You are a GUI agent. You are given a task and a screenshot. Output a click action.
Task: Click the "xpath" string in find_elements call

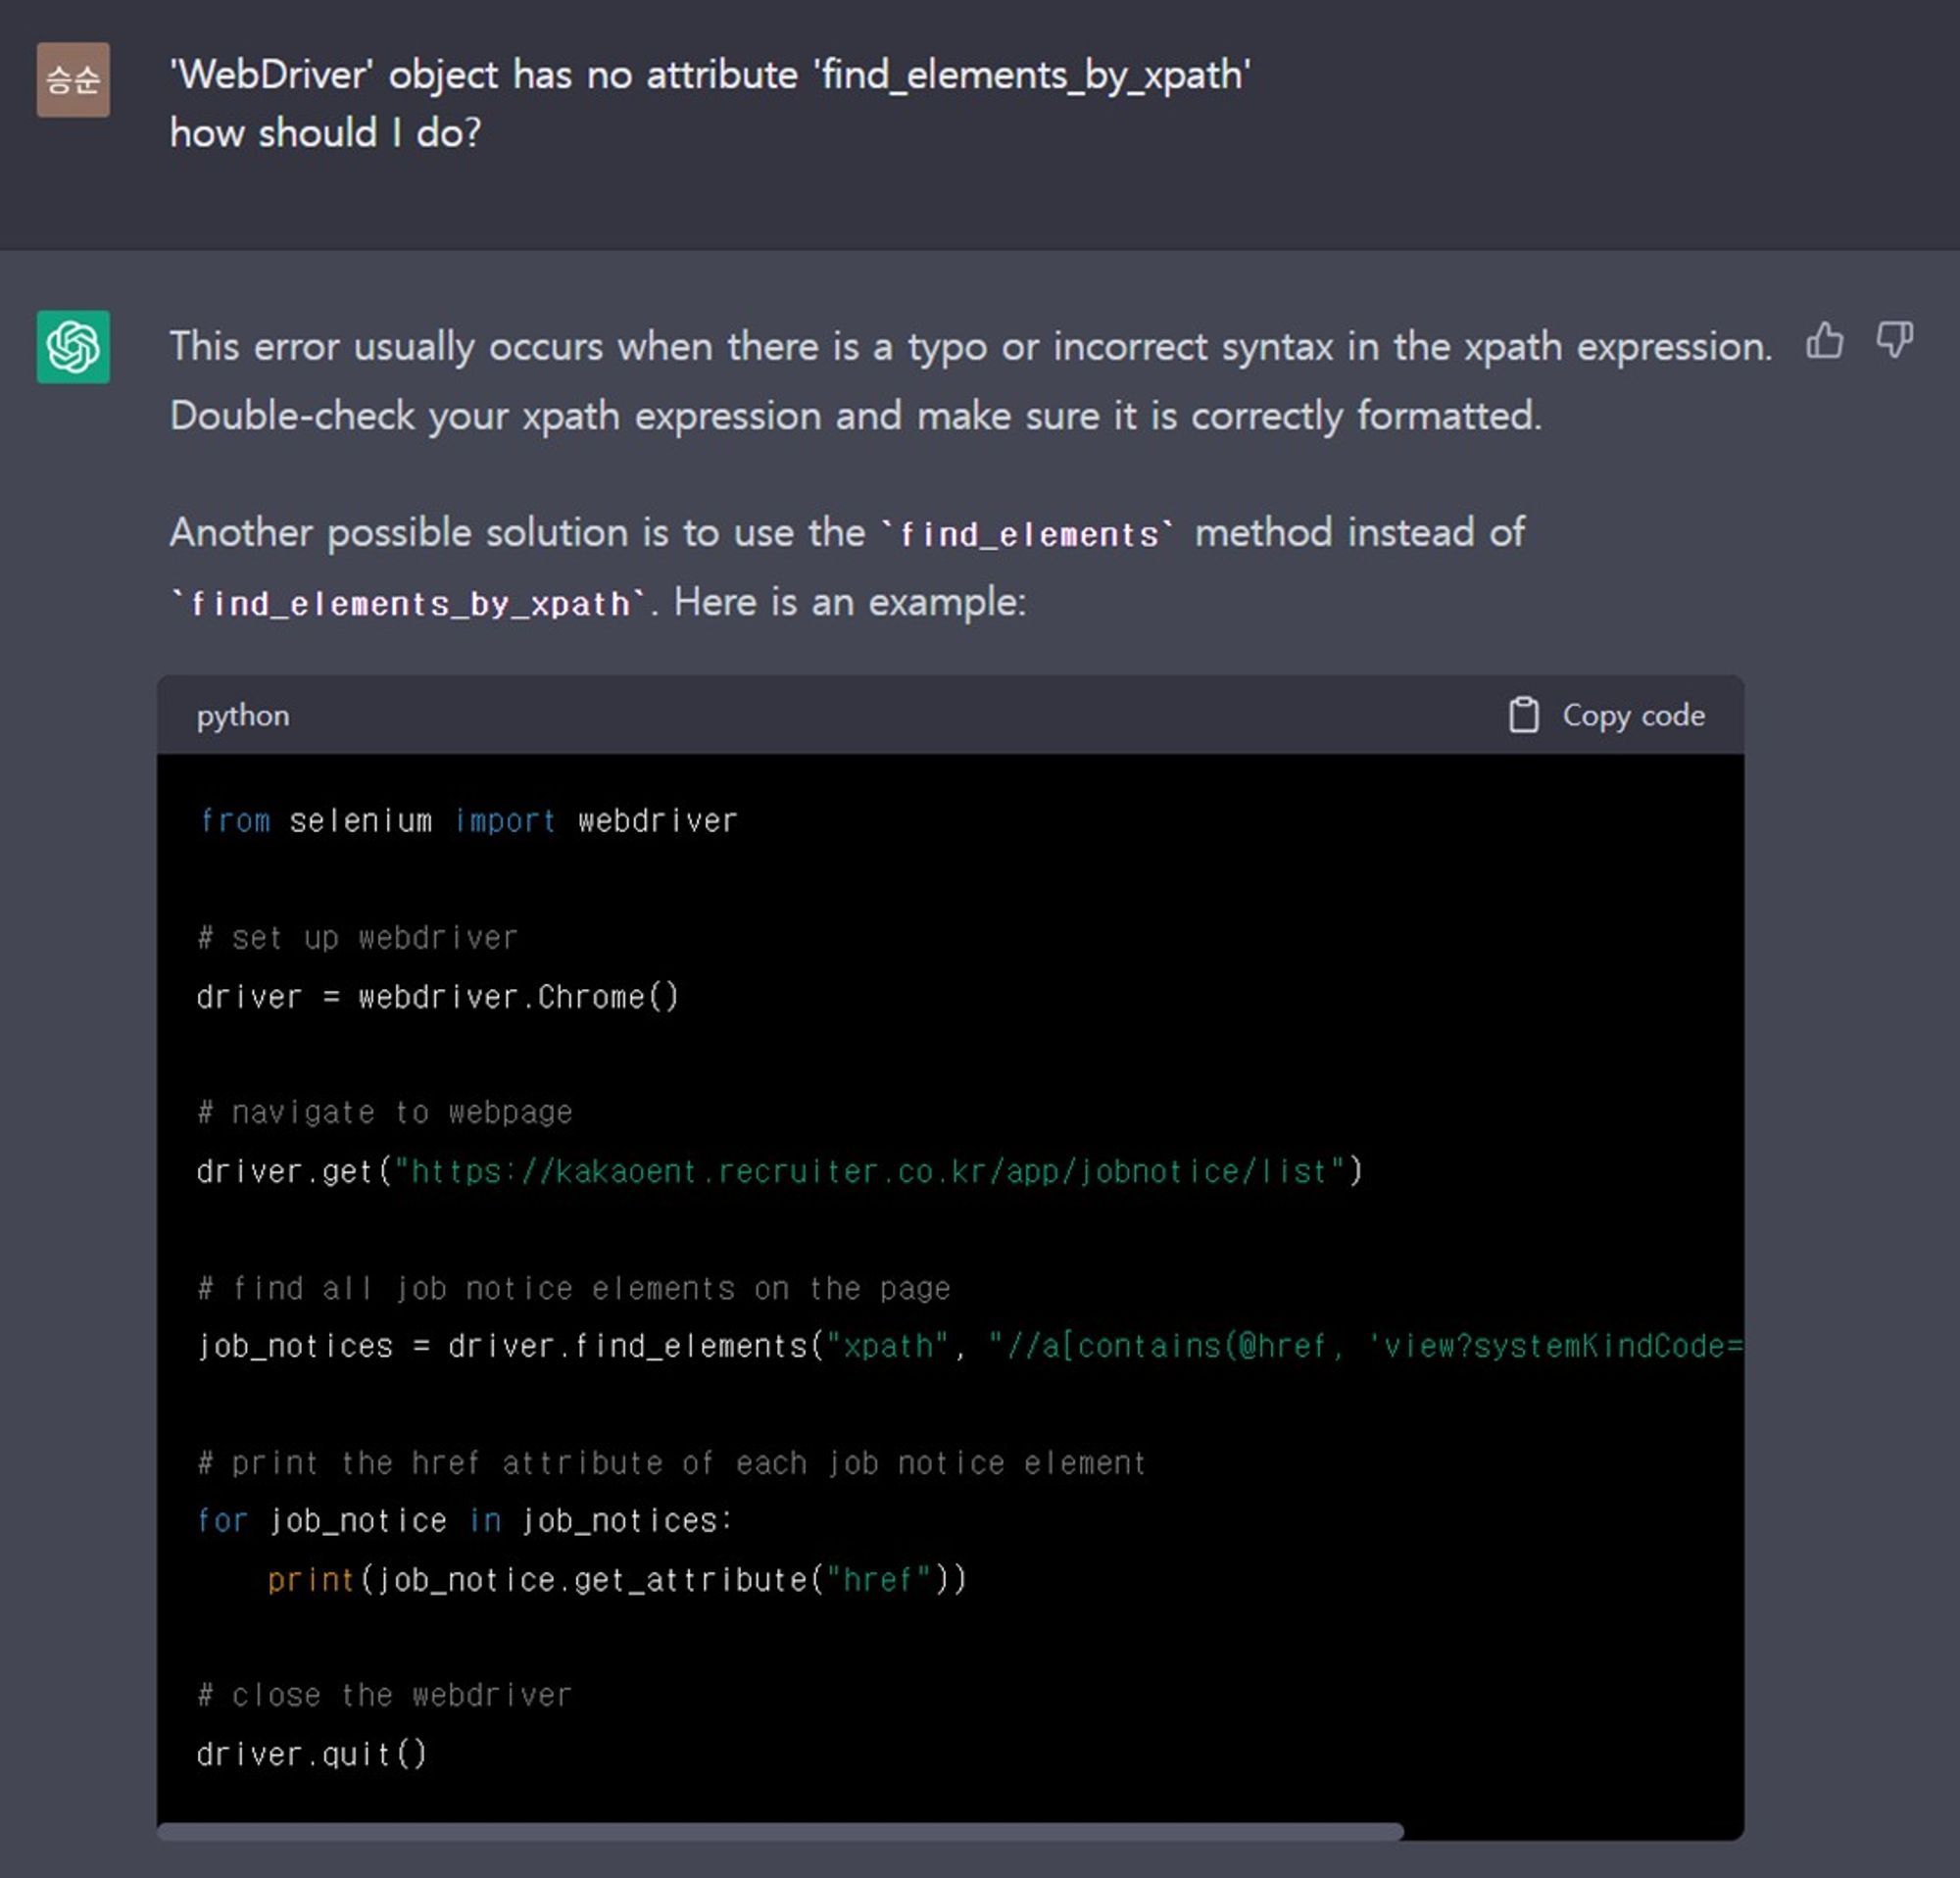887,1346
